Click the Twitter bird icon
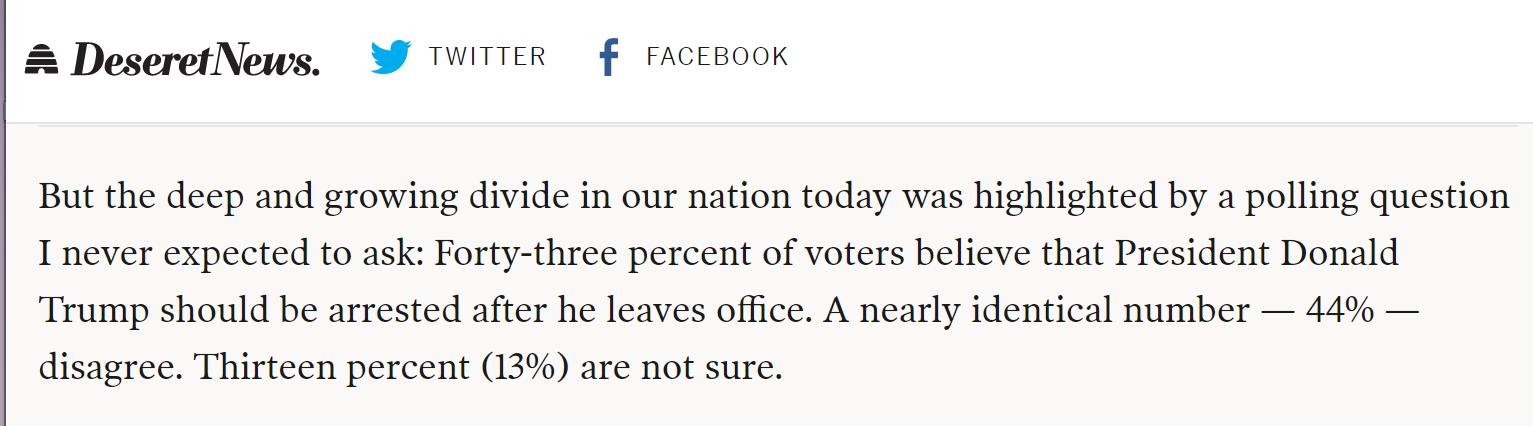Viewport: 1533px width, 426px height. point(390,57)
